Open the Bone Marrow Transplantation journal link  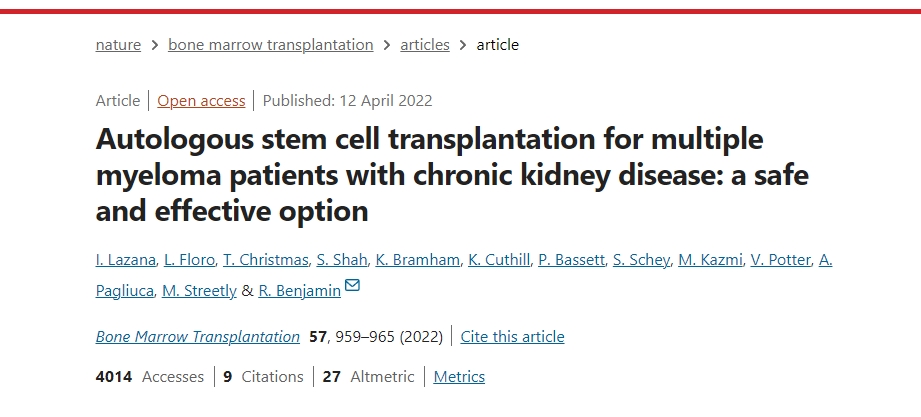197,337
